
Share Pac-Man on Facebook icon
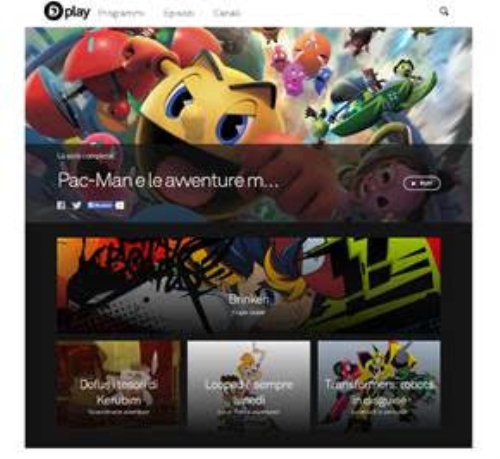click(61, 205)
